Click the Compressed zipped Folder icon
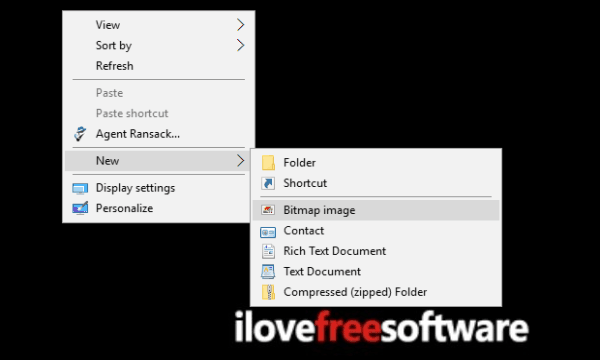 (268, 292)
